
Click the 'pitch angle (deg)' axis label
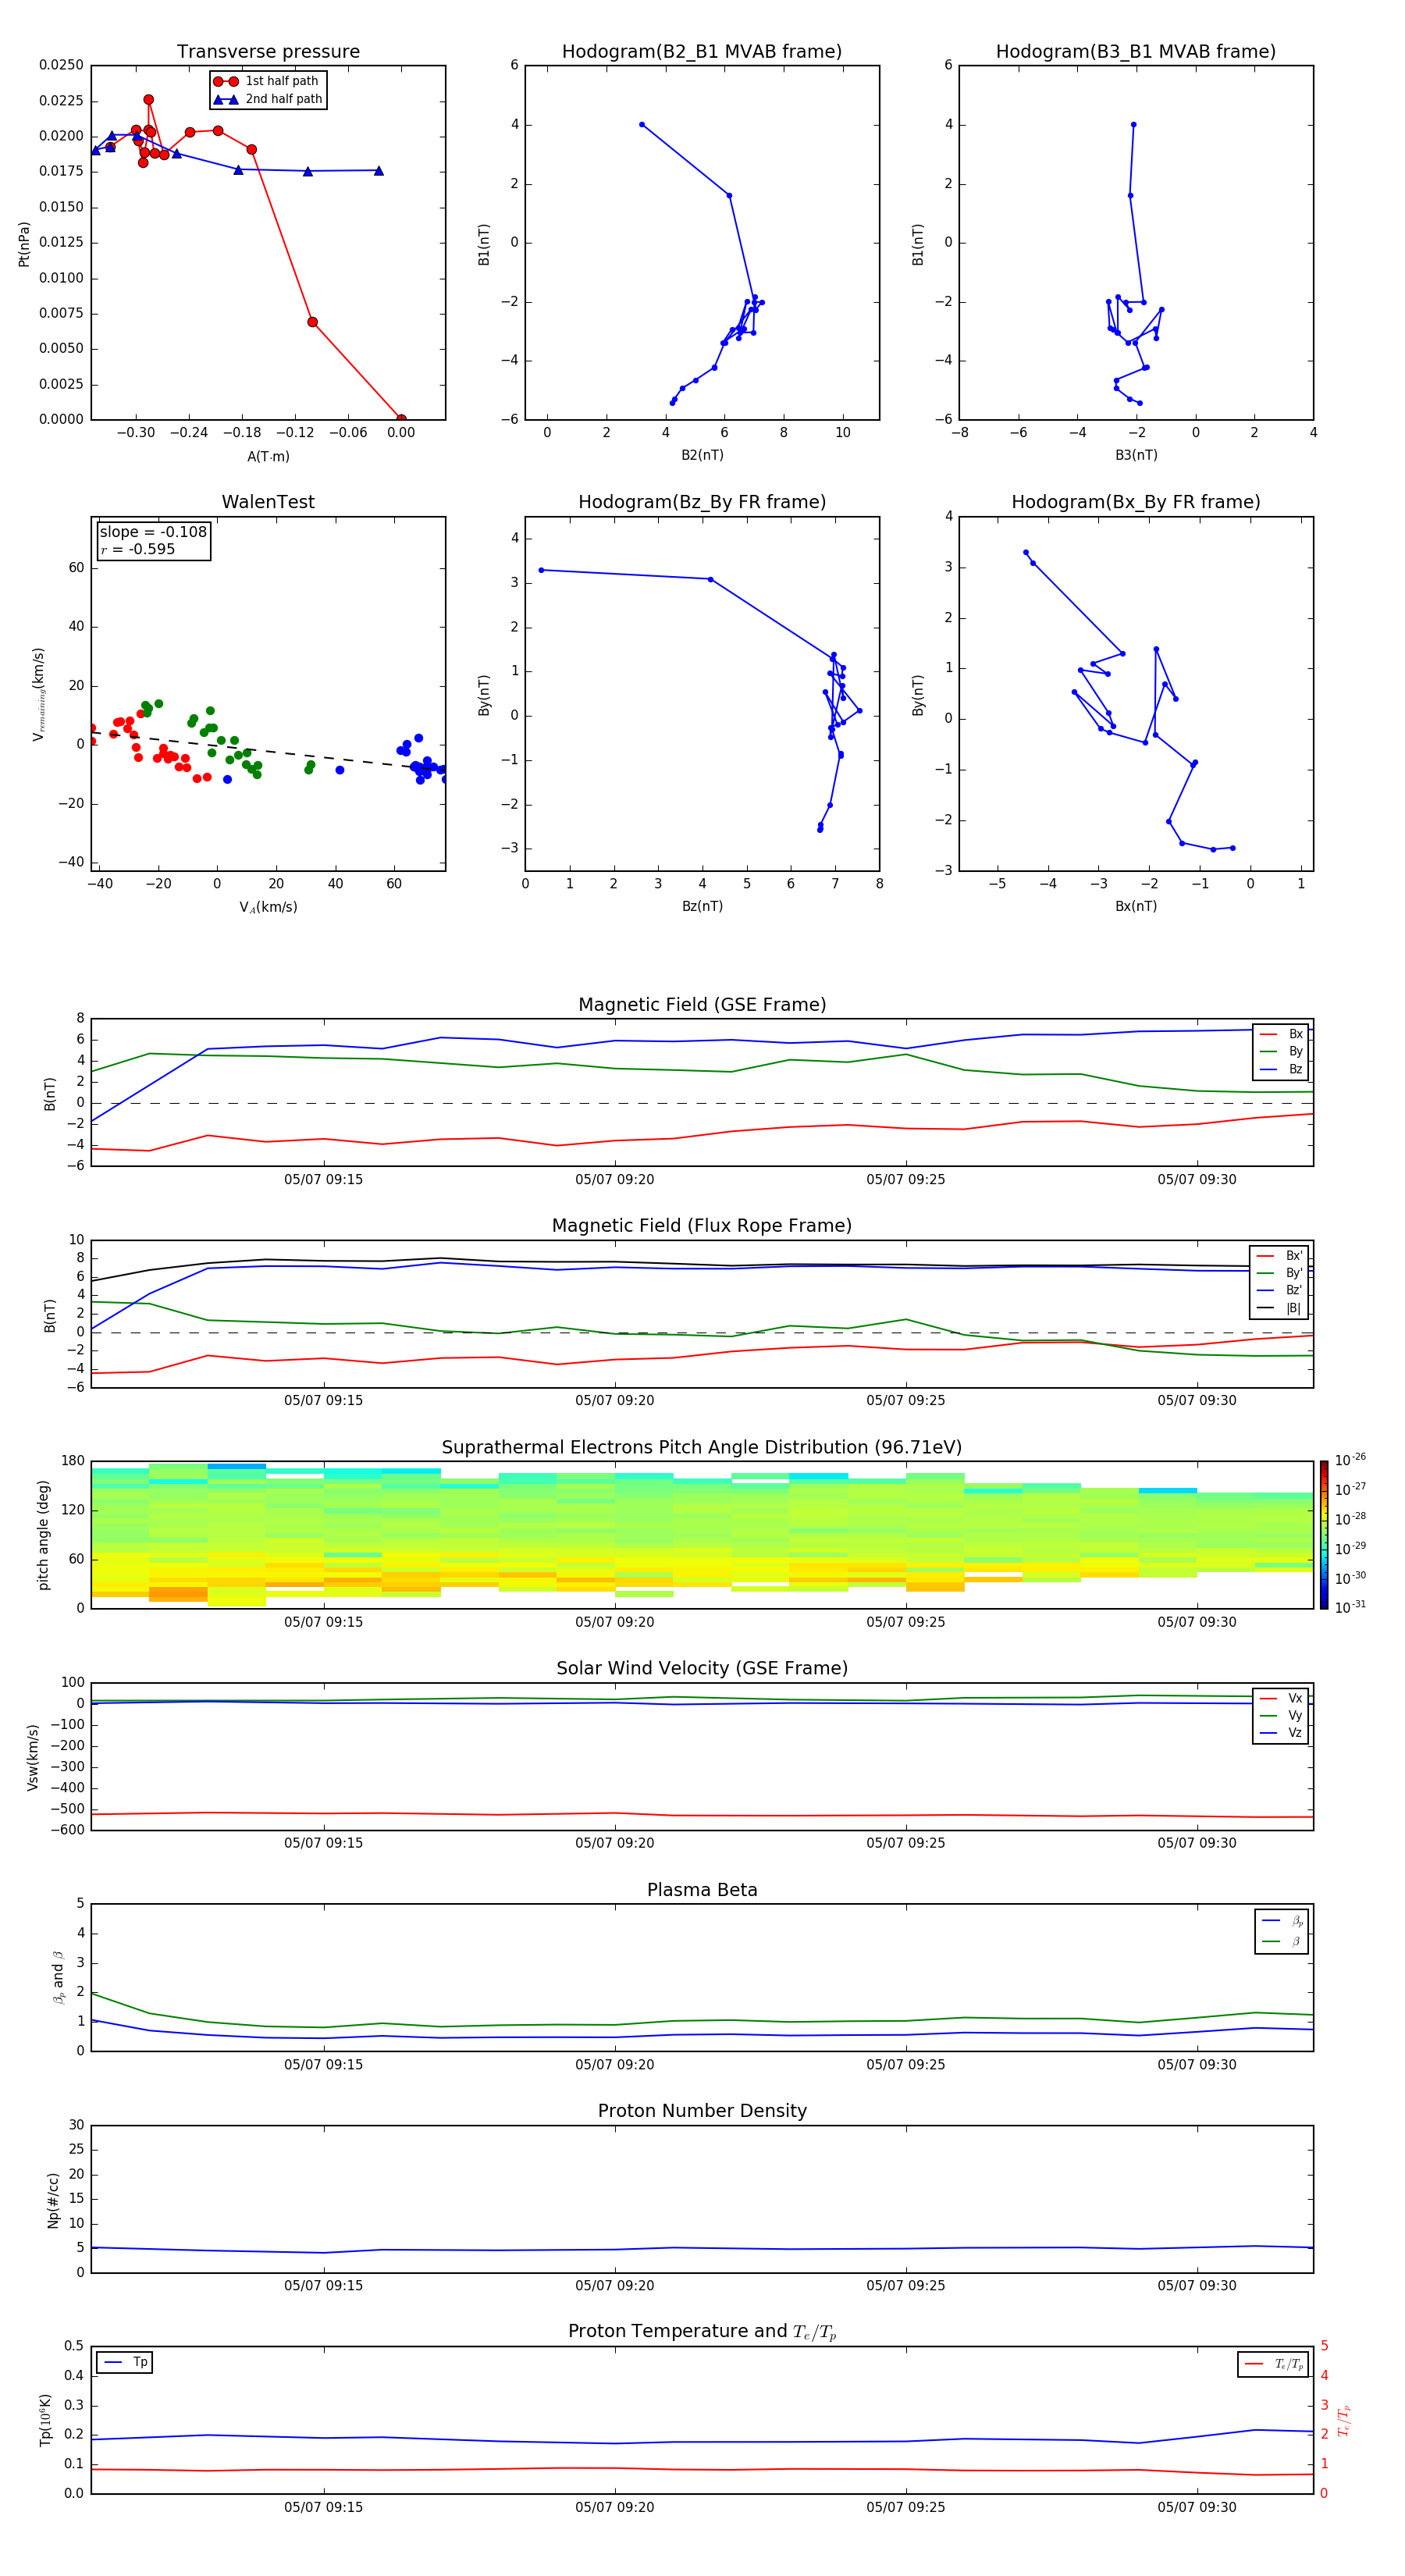pos(43,1535)
